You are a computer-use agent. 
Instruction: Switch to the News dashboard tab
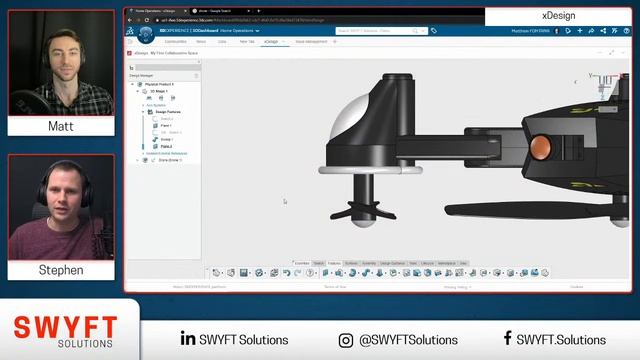click(201, 42)
